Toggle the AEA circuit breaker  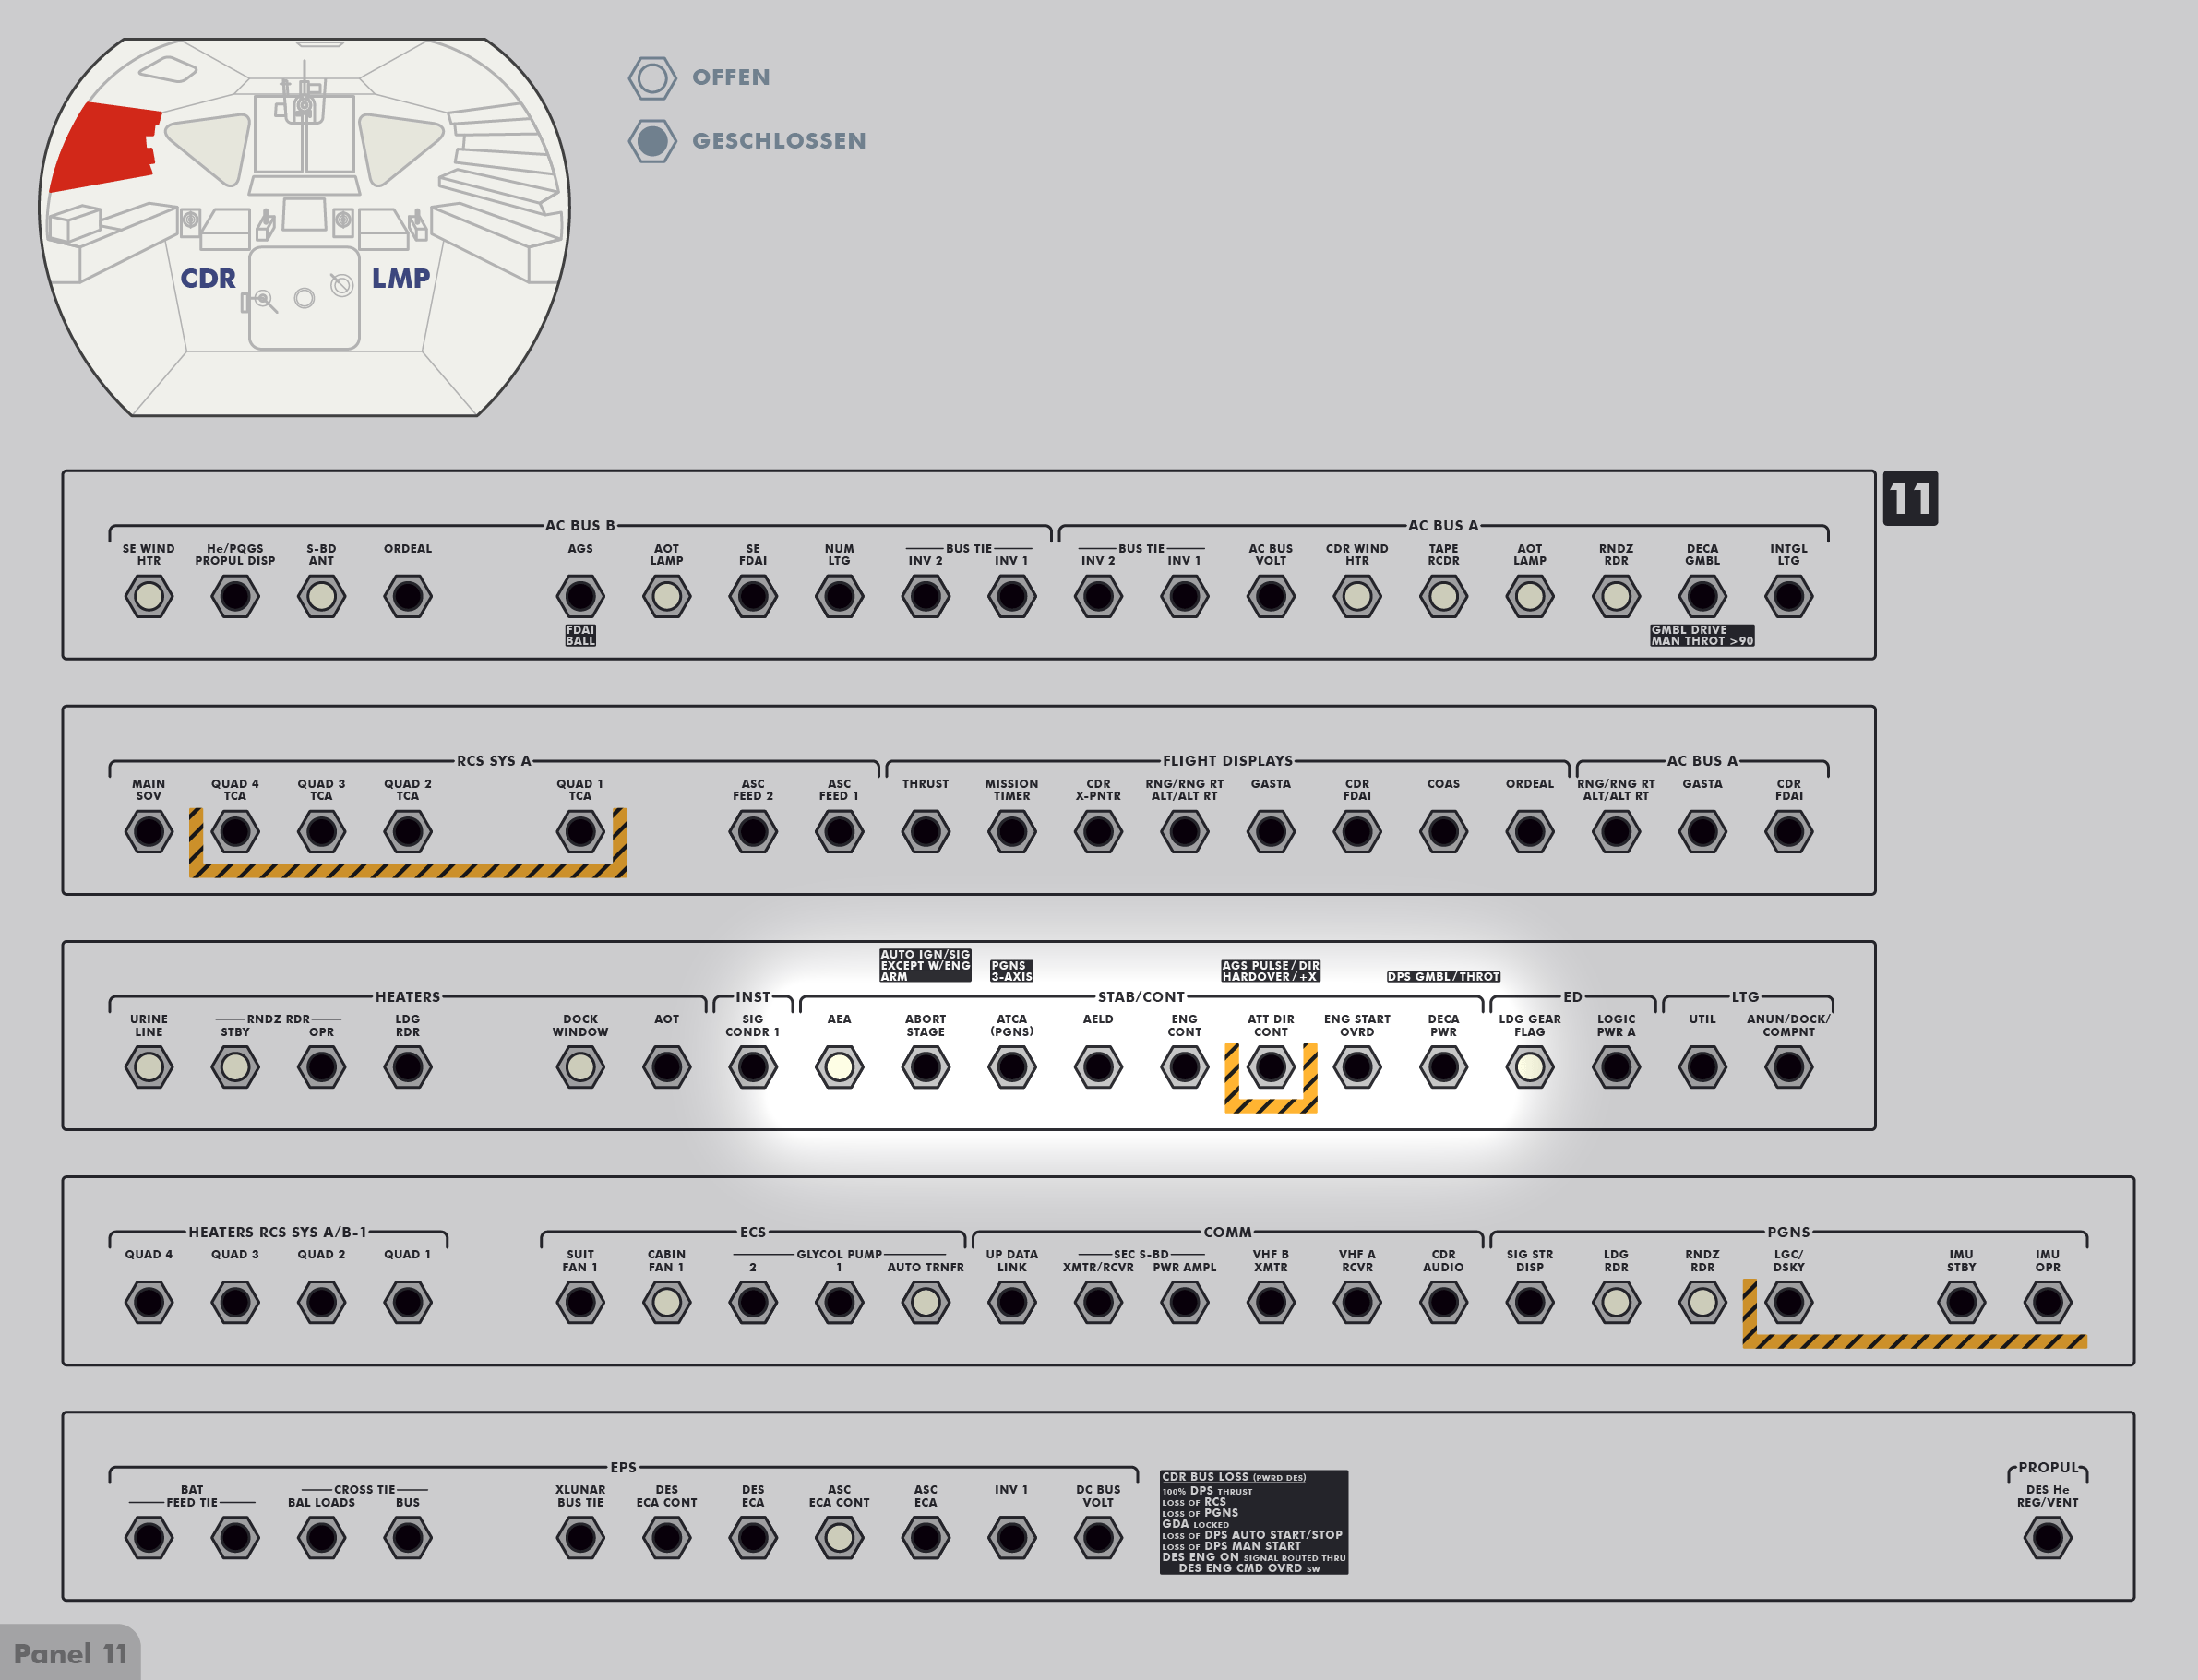tap(839, 1067)
